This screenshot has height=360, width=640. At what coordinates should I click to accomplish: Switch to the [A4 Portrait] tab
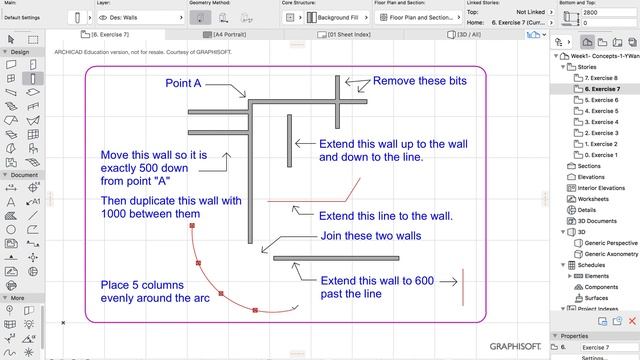click(x=224, y=34)
